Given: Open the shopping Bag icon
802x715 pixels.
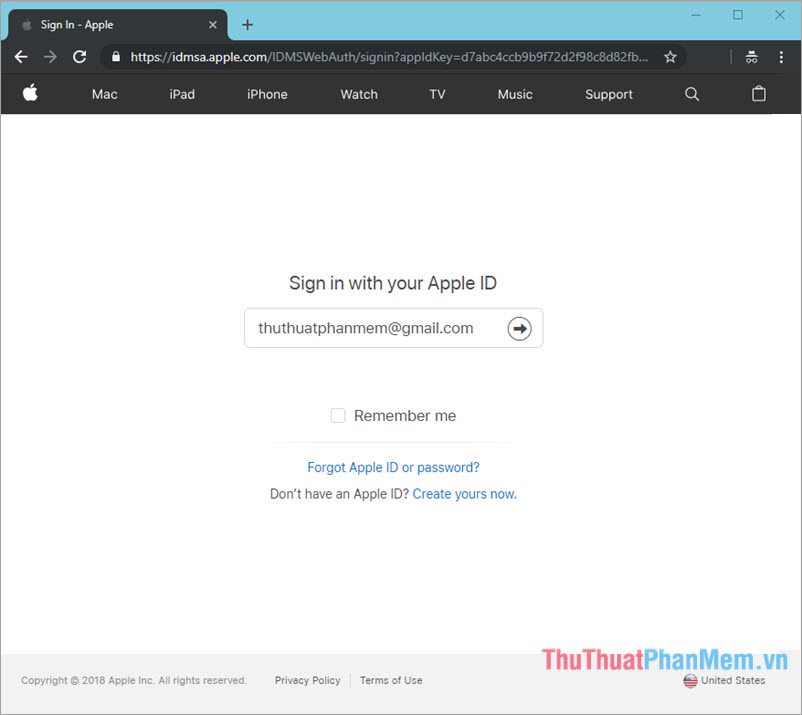Looking at the screenshot, I should 758,94.
